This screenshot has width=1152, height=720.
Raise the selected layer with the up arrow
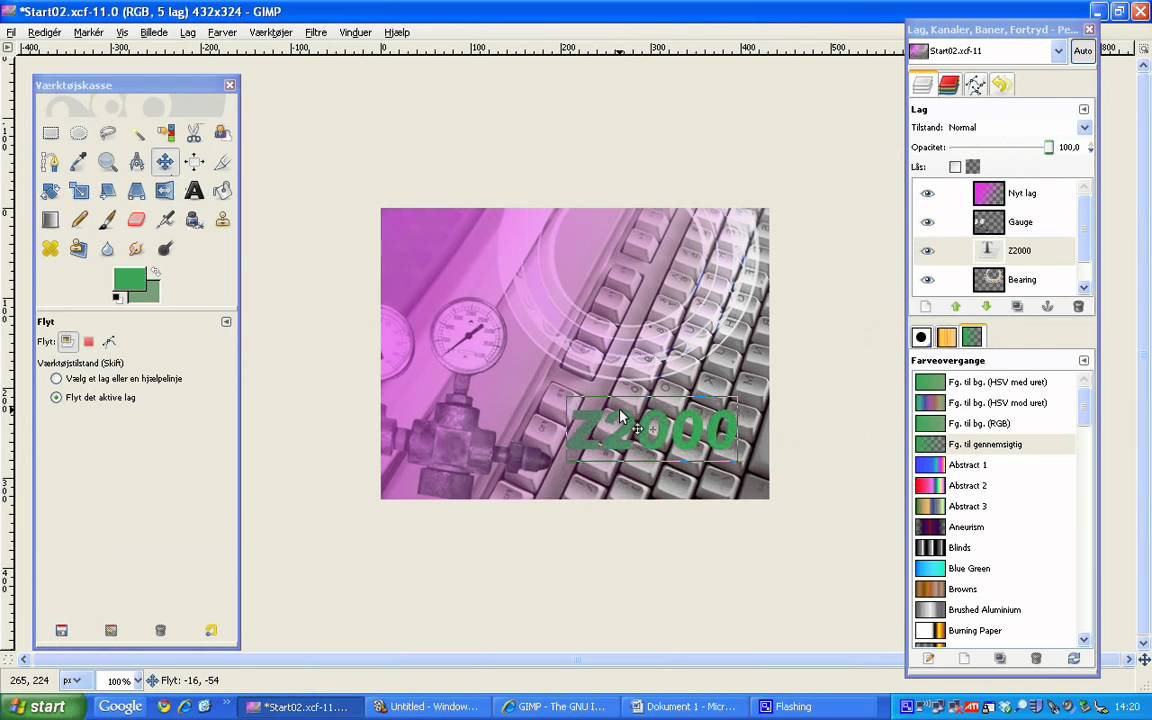(x=956, y=306)
